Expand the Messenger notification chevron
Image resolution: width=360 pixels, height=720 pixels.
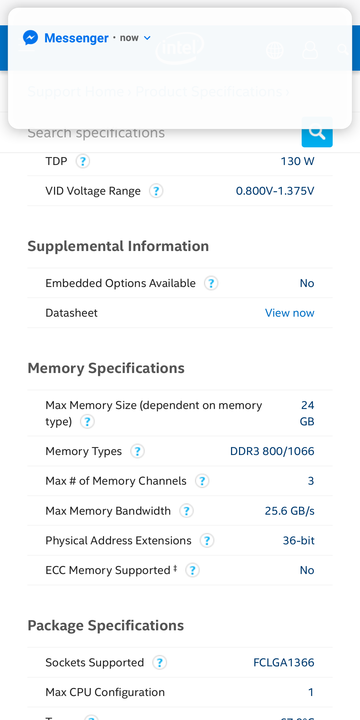coord(147,38)
